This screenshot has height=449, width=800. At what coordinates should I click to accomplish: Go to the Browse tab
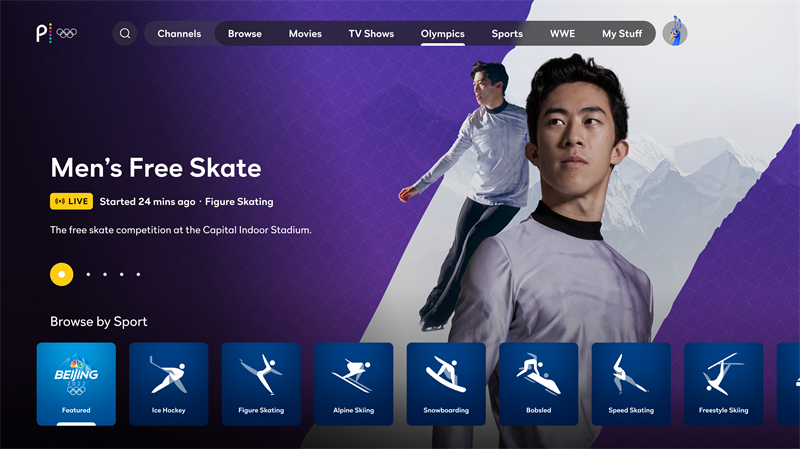point(244,34)
